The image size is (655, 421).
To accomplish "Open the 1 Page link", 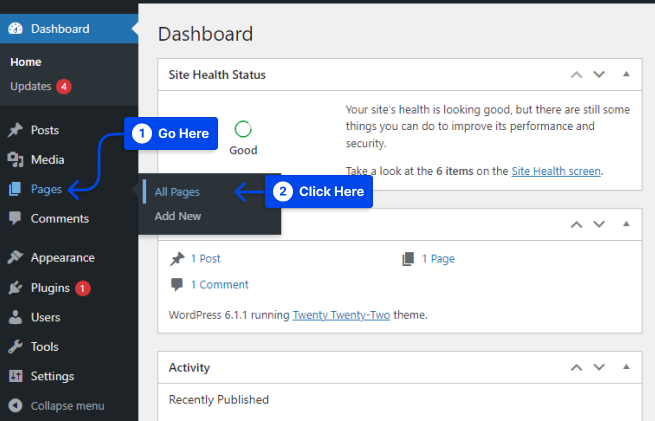I will coord(438,259).
